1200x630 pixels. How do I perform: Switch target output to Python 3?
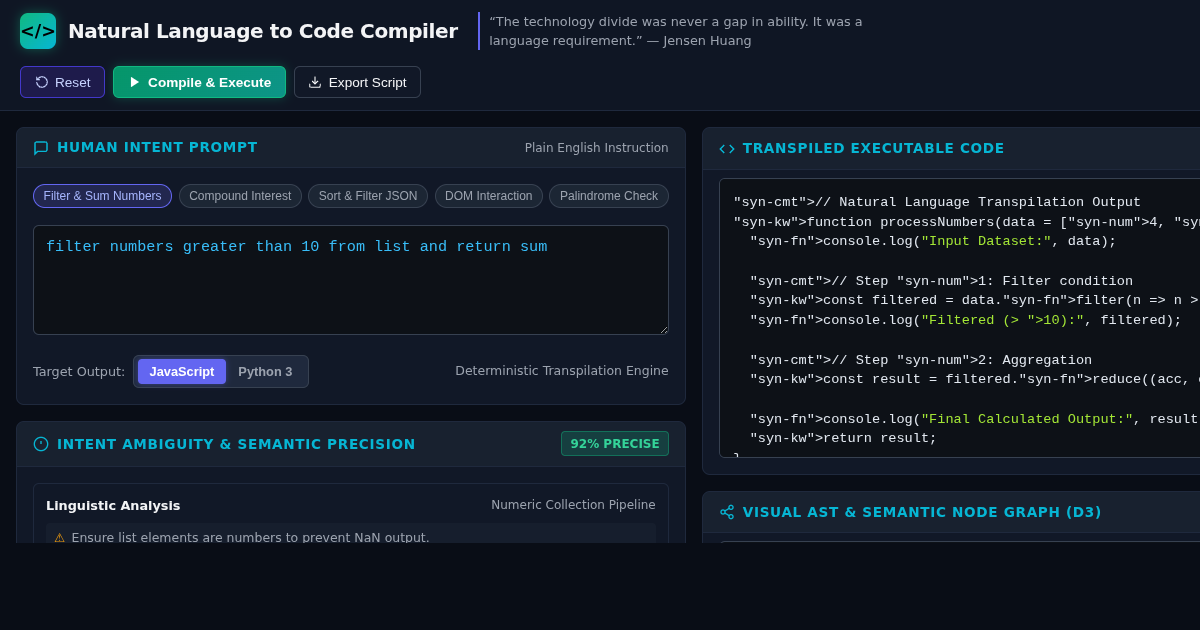click(x=265, y=371)
